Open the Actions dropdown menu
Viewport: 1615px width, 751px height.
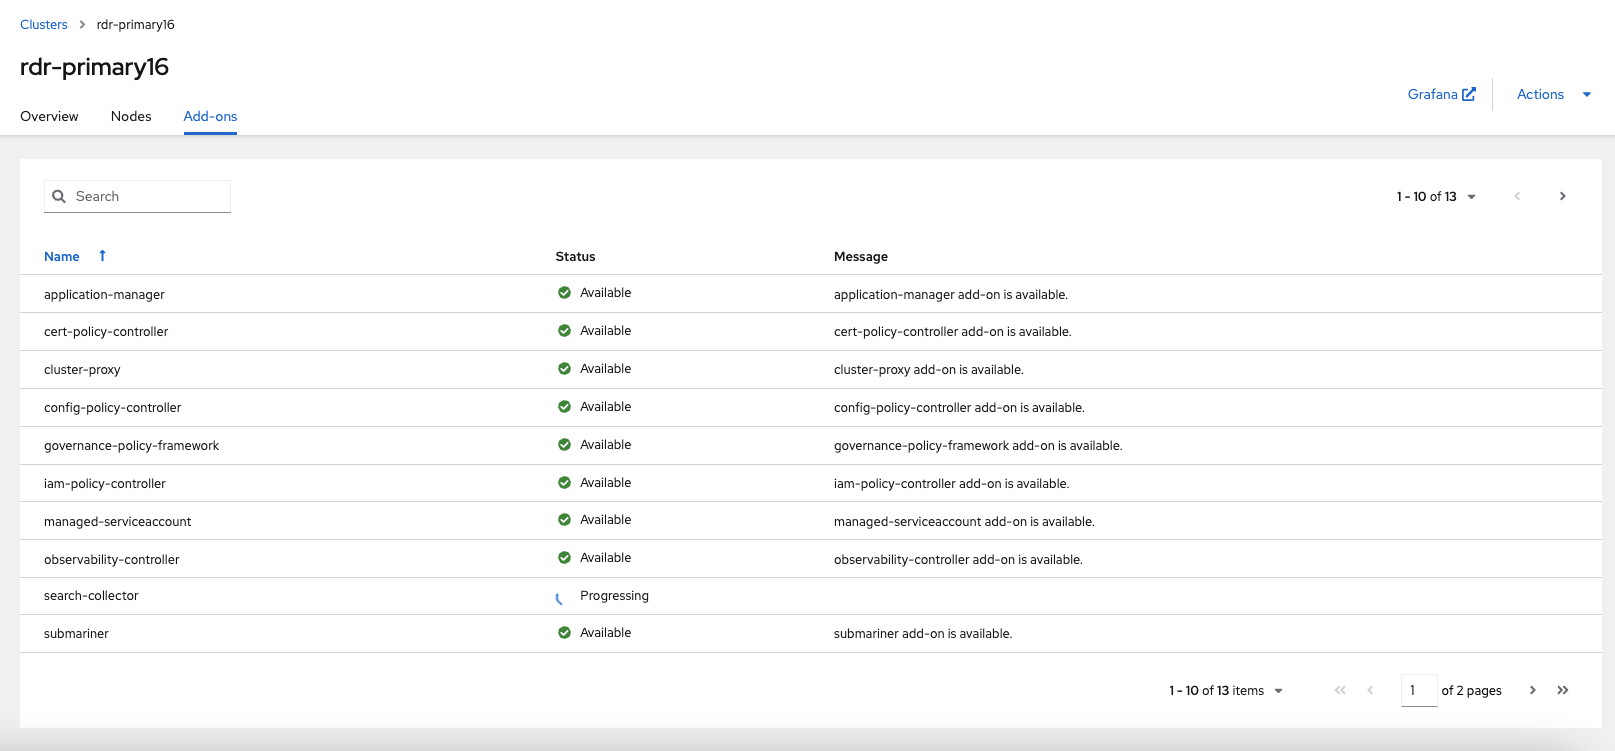click(1553, 94)
